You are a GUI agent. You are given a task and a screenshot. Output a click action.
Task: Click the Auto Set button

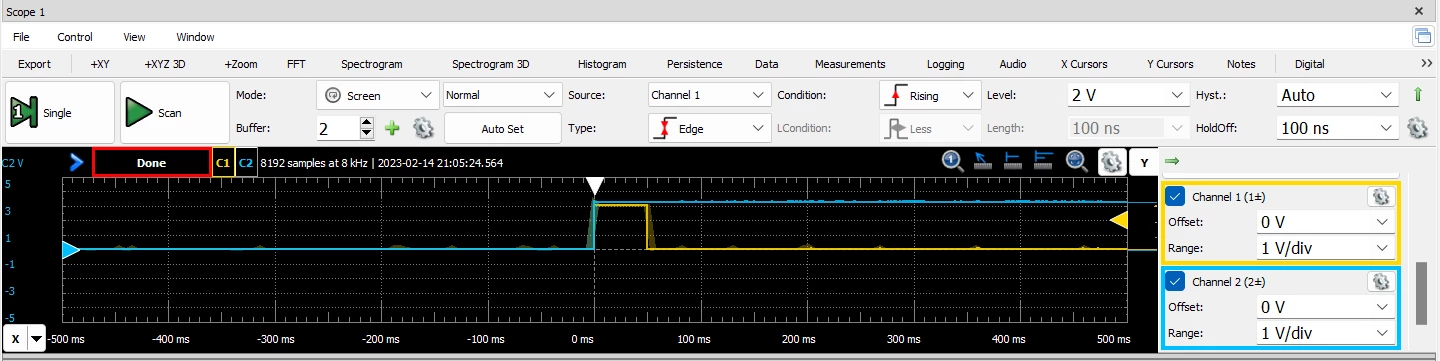point(502,129)
